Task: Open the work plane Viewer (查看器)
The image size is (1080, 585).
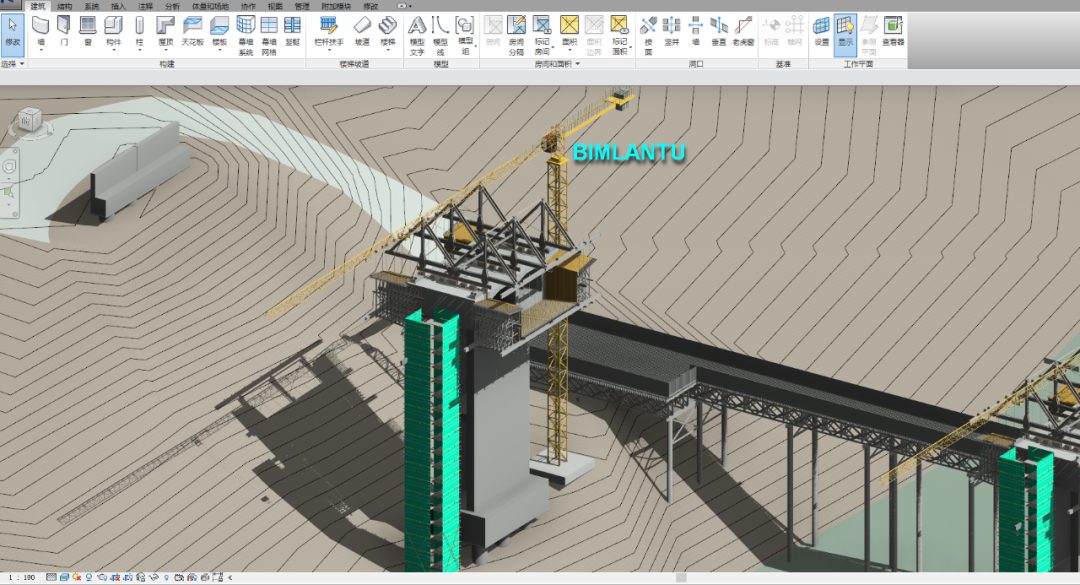Action: tap(893, 31)
